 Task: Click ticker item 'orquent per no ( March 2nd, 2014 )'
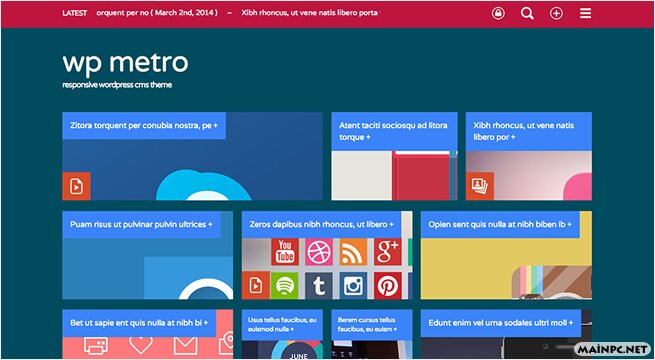tap(157, 13)
